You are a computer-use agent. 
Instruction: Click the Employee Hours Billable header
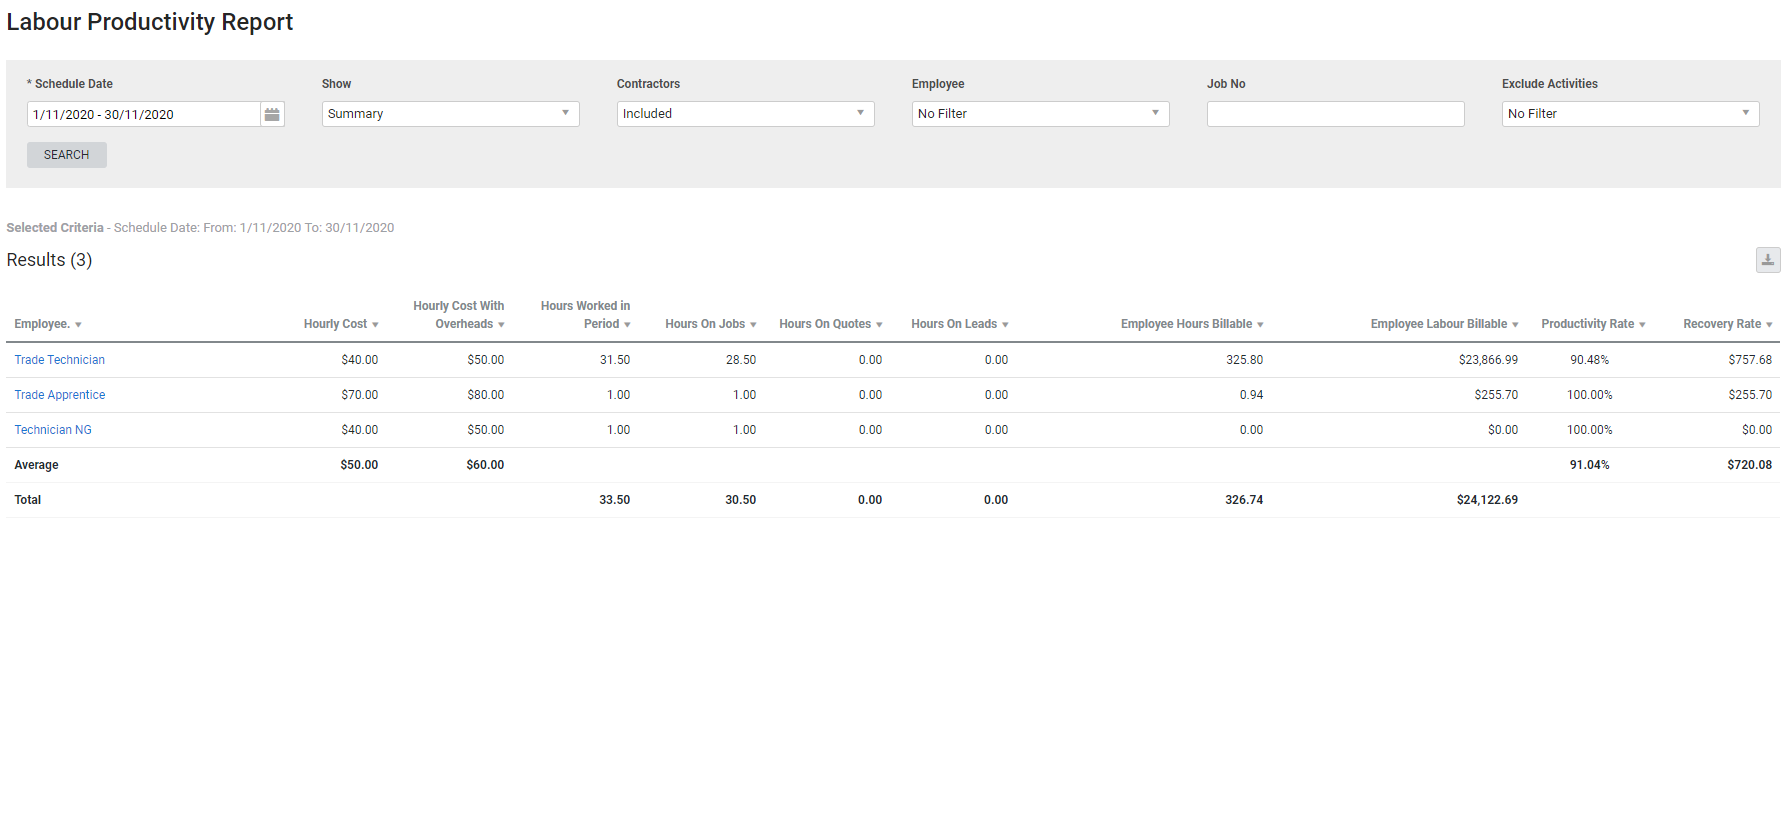(1186, 324)
